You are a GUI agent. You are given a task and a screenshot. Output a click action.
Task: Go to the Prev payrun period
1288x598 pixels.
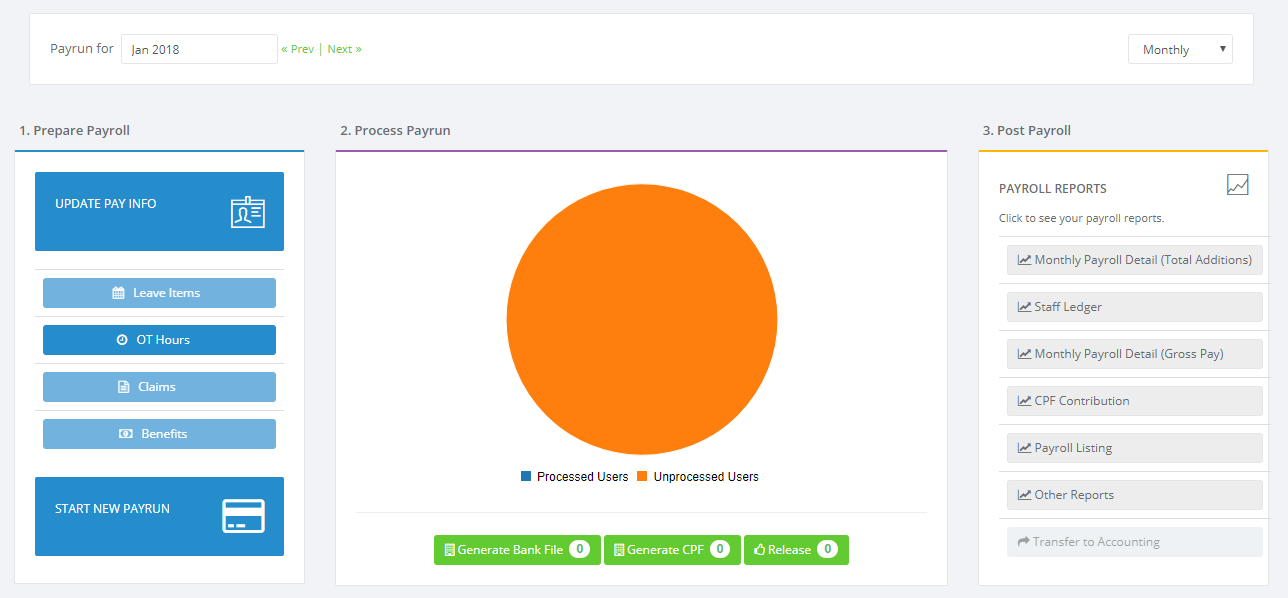pos(298,49)
